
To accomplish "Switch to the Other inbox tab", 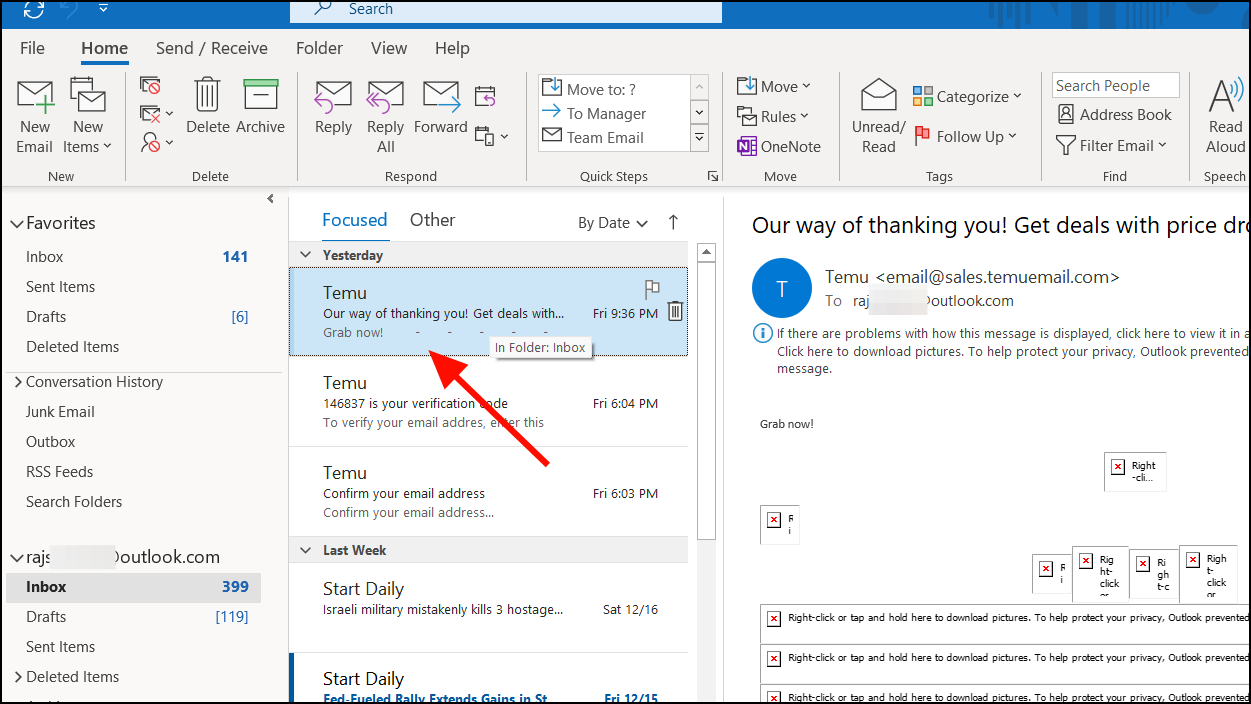I will coord(432,220).
